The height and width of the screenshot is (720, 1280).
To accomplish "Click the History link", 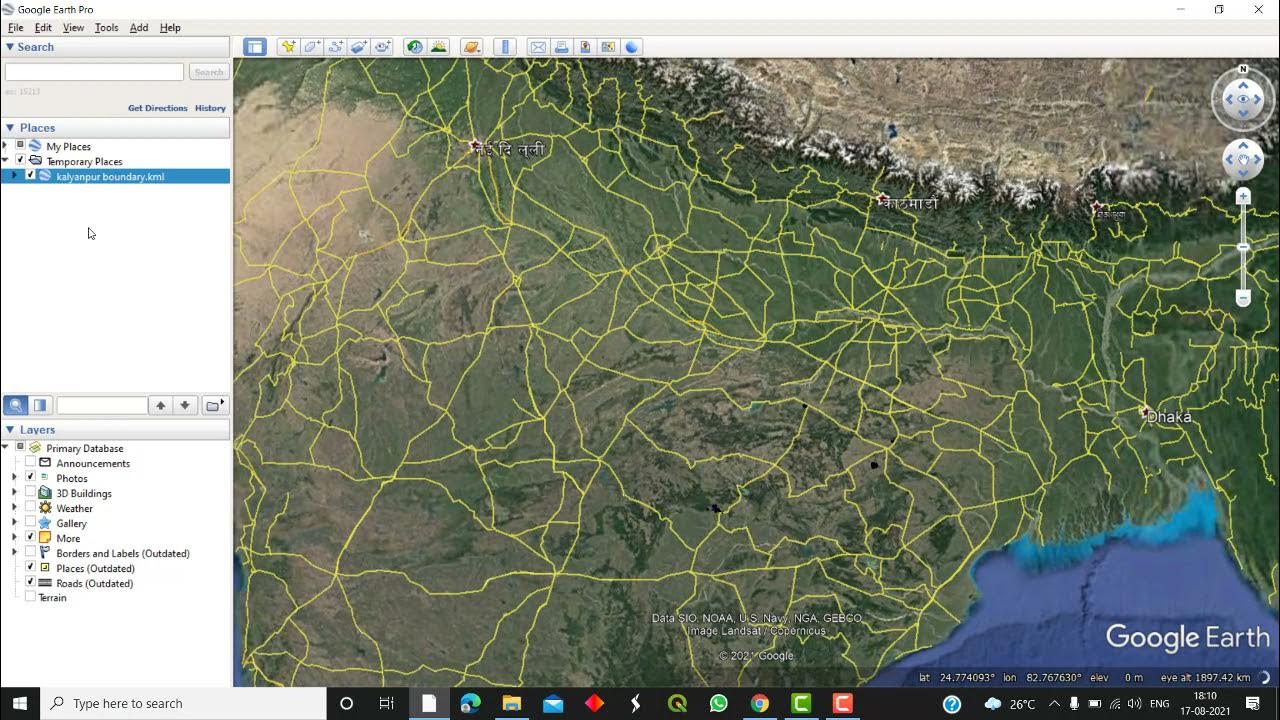I will tap(210, 108).
